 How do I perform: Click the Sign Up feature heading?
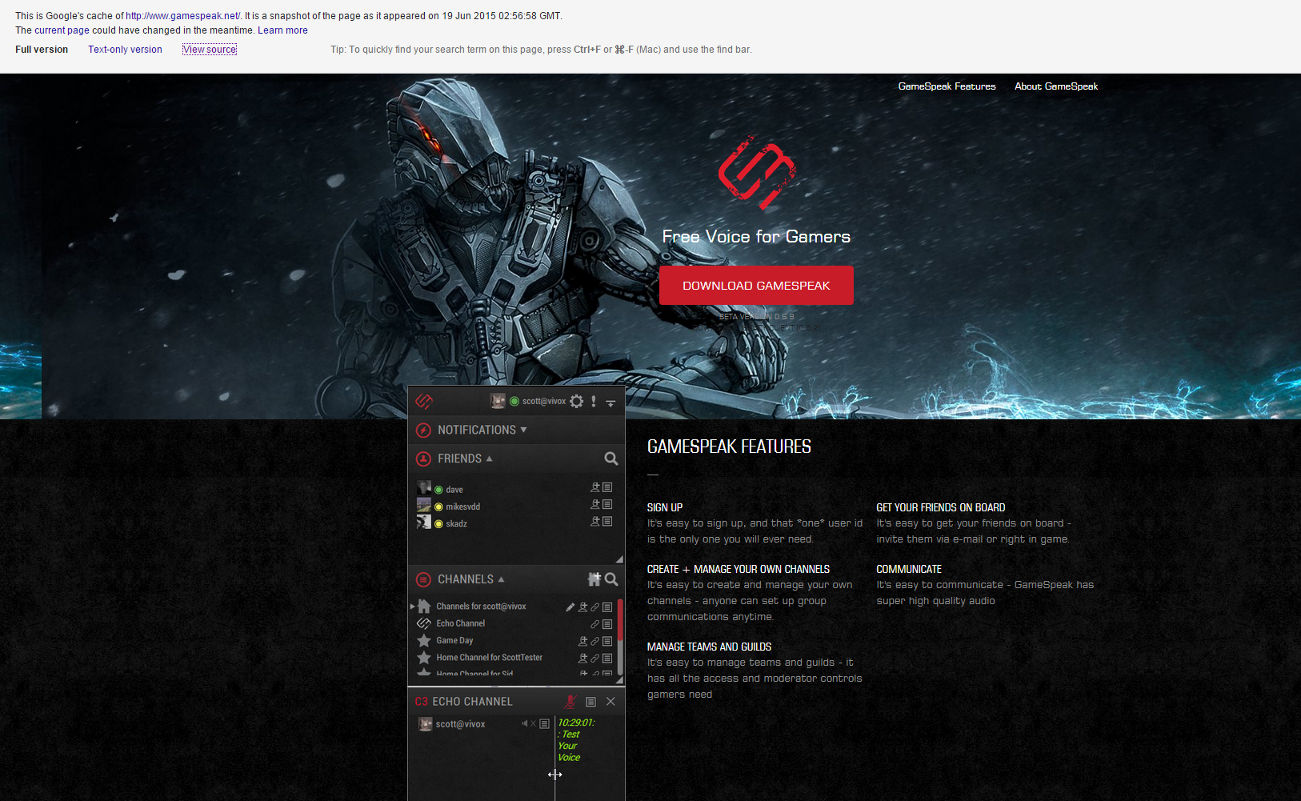[x=665, y=507]
